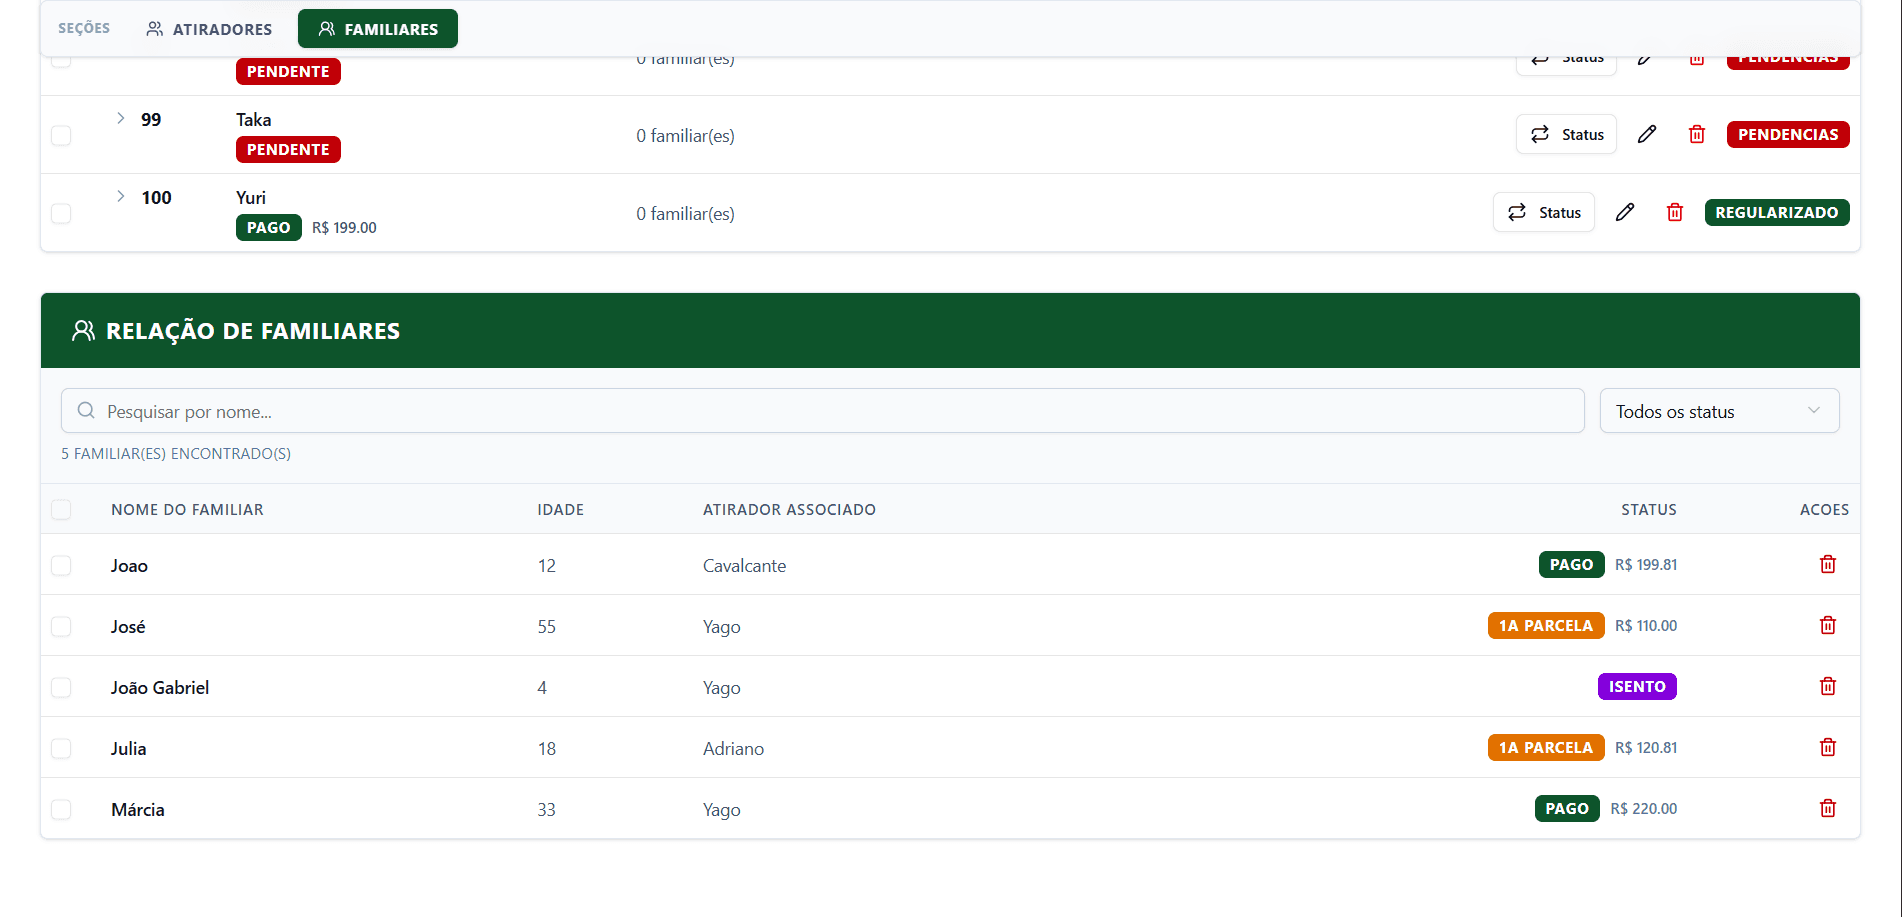This screenshot has width=1902, height=917.
Task: Click the amount R$ 110.00
Action: point(1646,625)
